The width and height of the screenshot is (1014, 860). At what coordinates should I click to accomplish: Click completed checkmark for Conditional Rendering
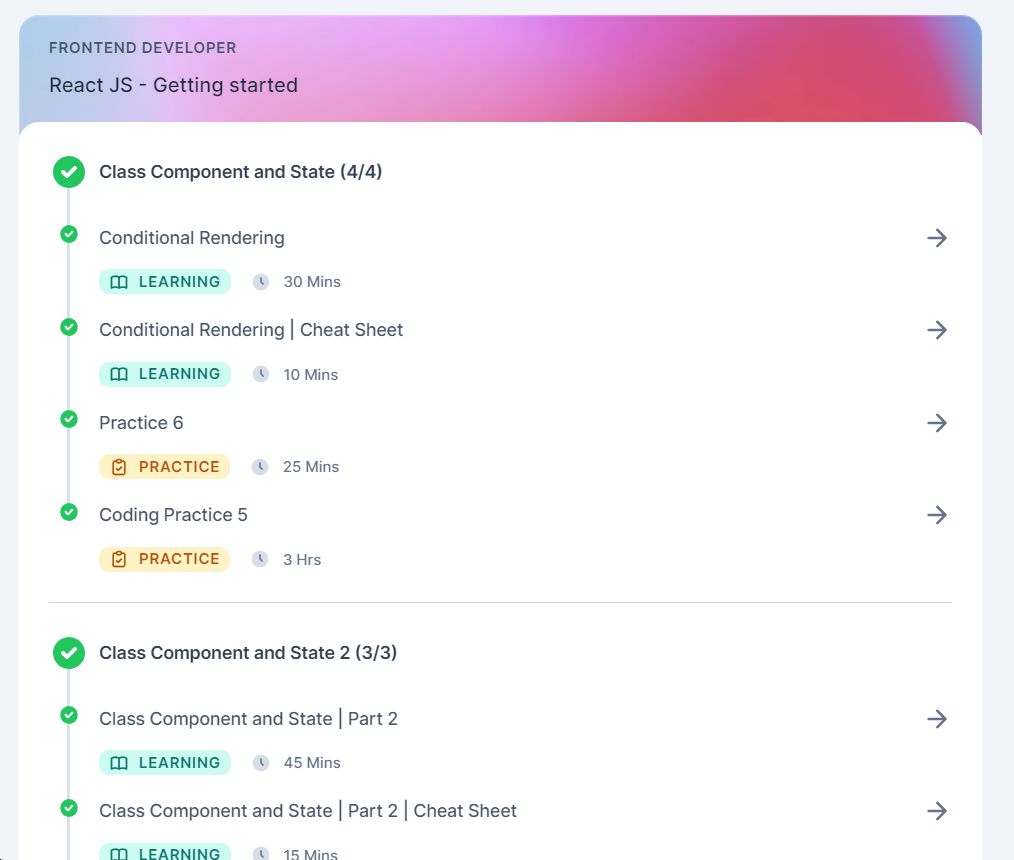point(69,234)
